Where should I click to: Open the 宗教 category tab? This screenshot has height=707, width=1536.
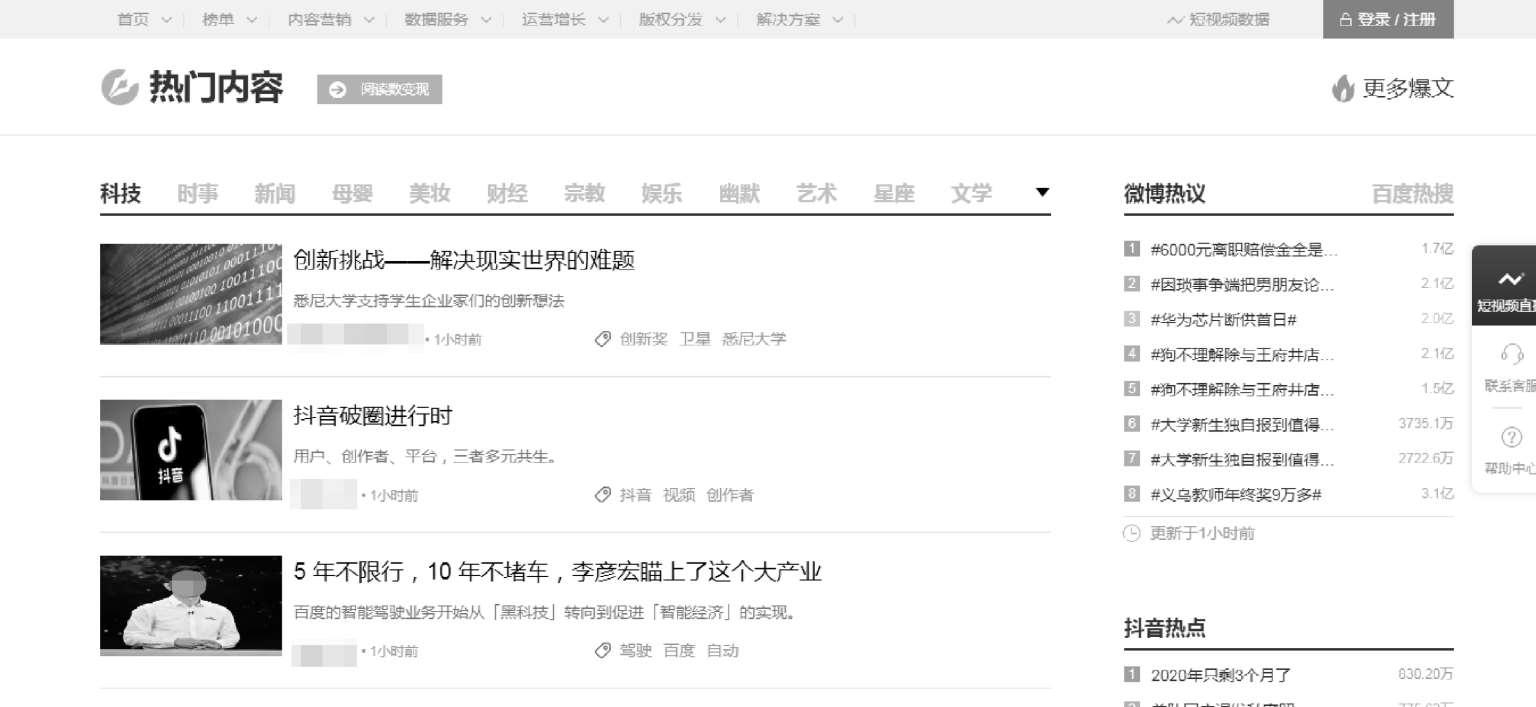tap(584, 193)
